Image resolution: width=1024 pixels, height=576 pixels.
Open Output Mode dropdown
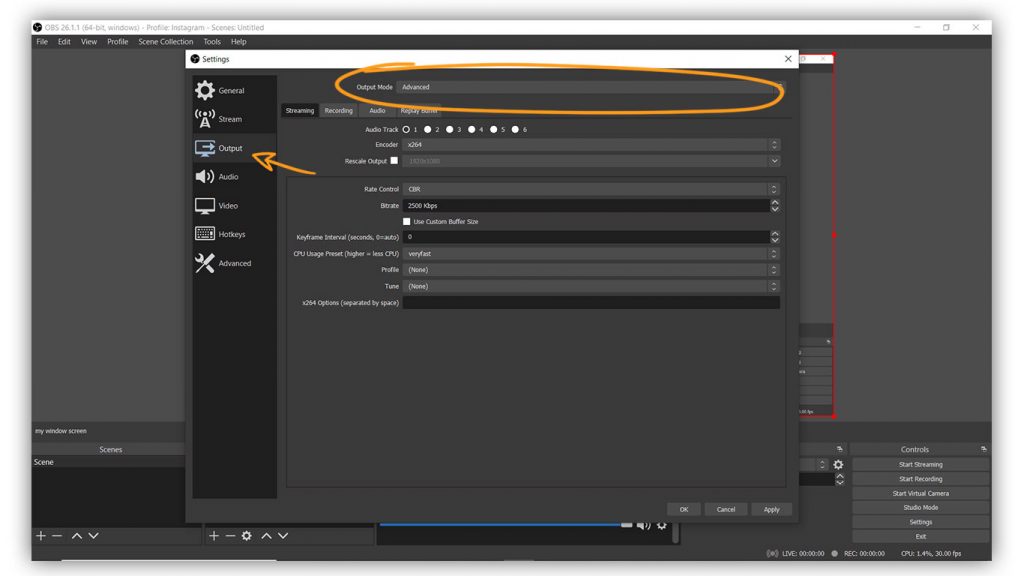tap(590, 87)
